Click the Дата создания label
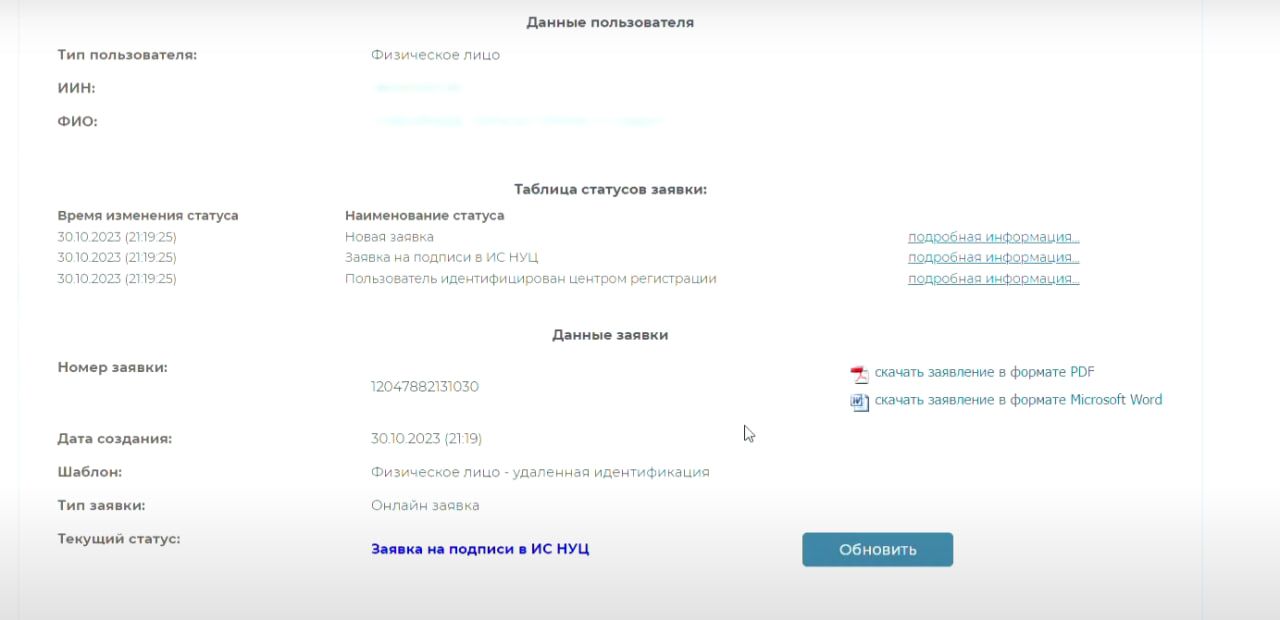This screenshot has height=620, width=1280. click(x=115, y=438)
